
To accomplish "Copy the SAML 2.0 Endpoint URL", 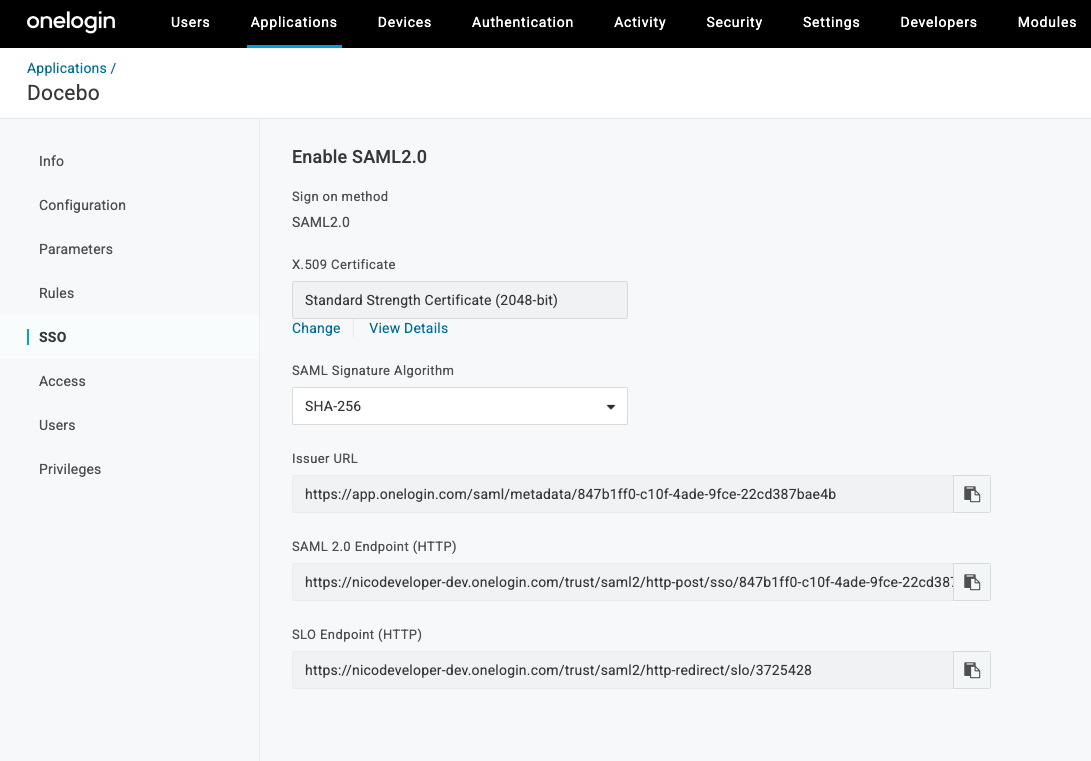I will [x=971, y=582].
